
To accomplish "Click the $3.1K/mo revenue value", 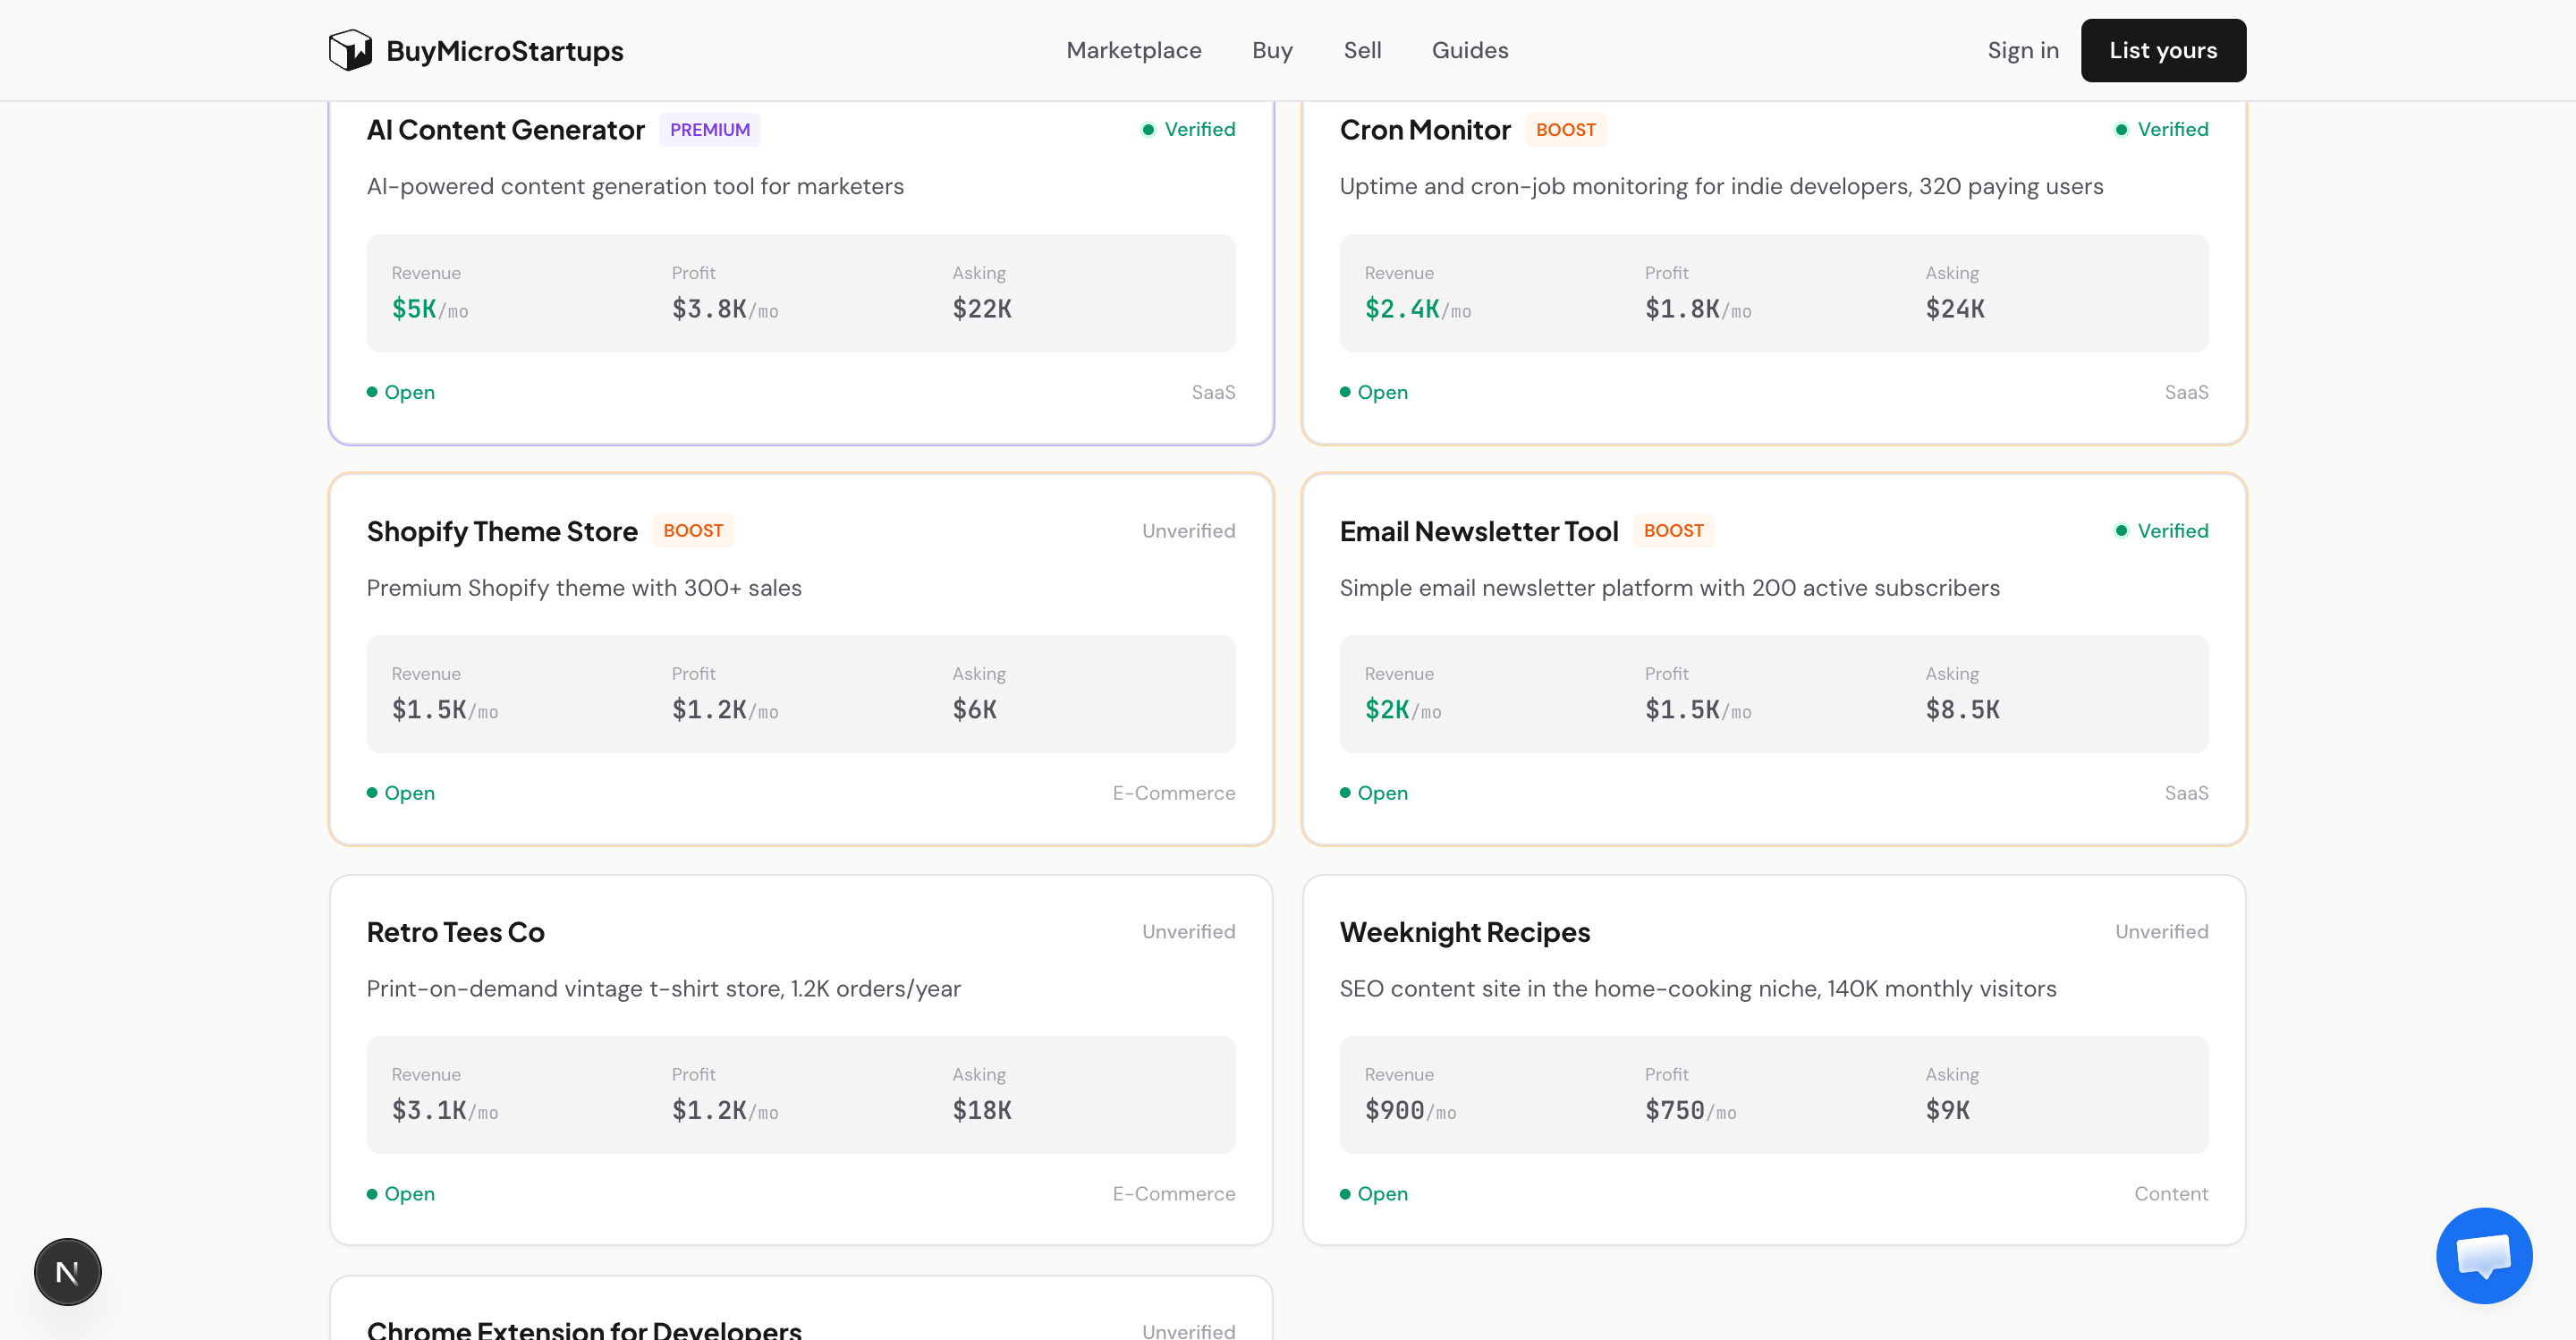I will 445,1111.
